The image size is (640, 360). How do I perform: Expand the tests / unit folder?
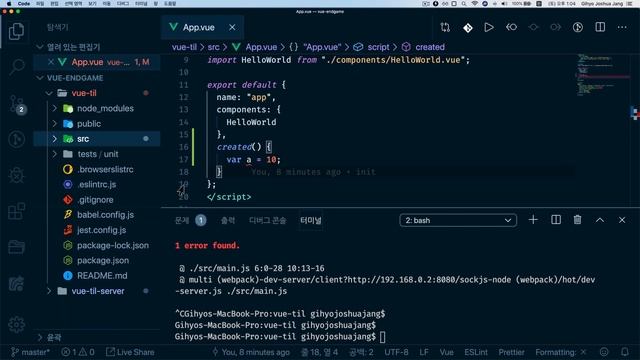tap(55, 154)
